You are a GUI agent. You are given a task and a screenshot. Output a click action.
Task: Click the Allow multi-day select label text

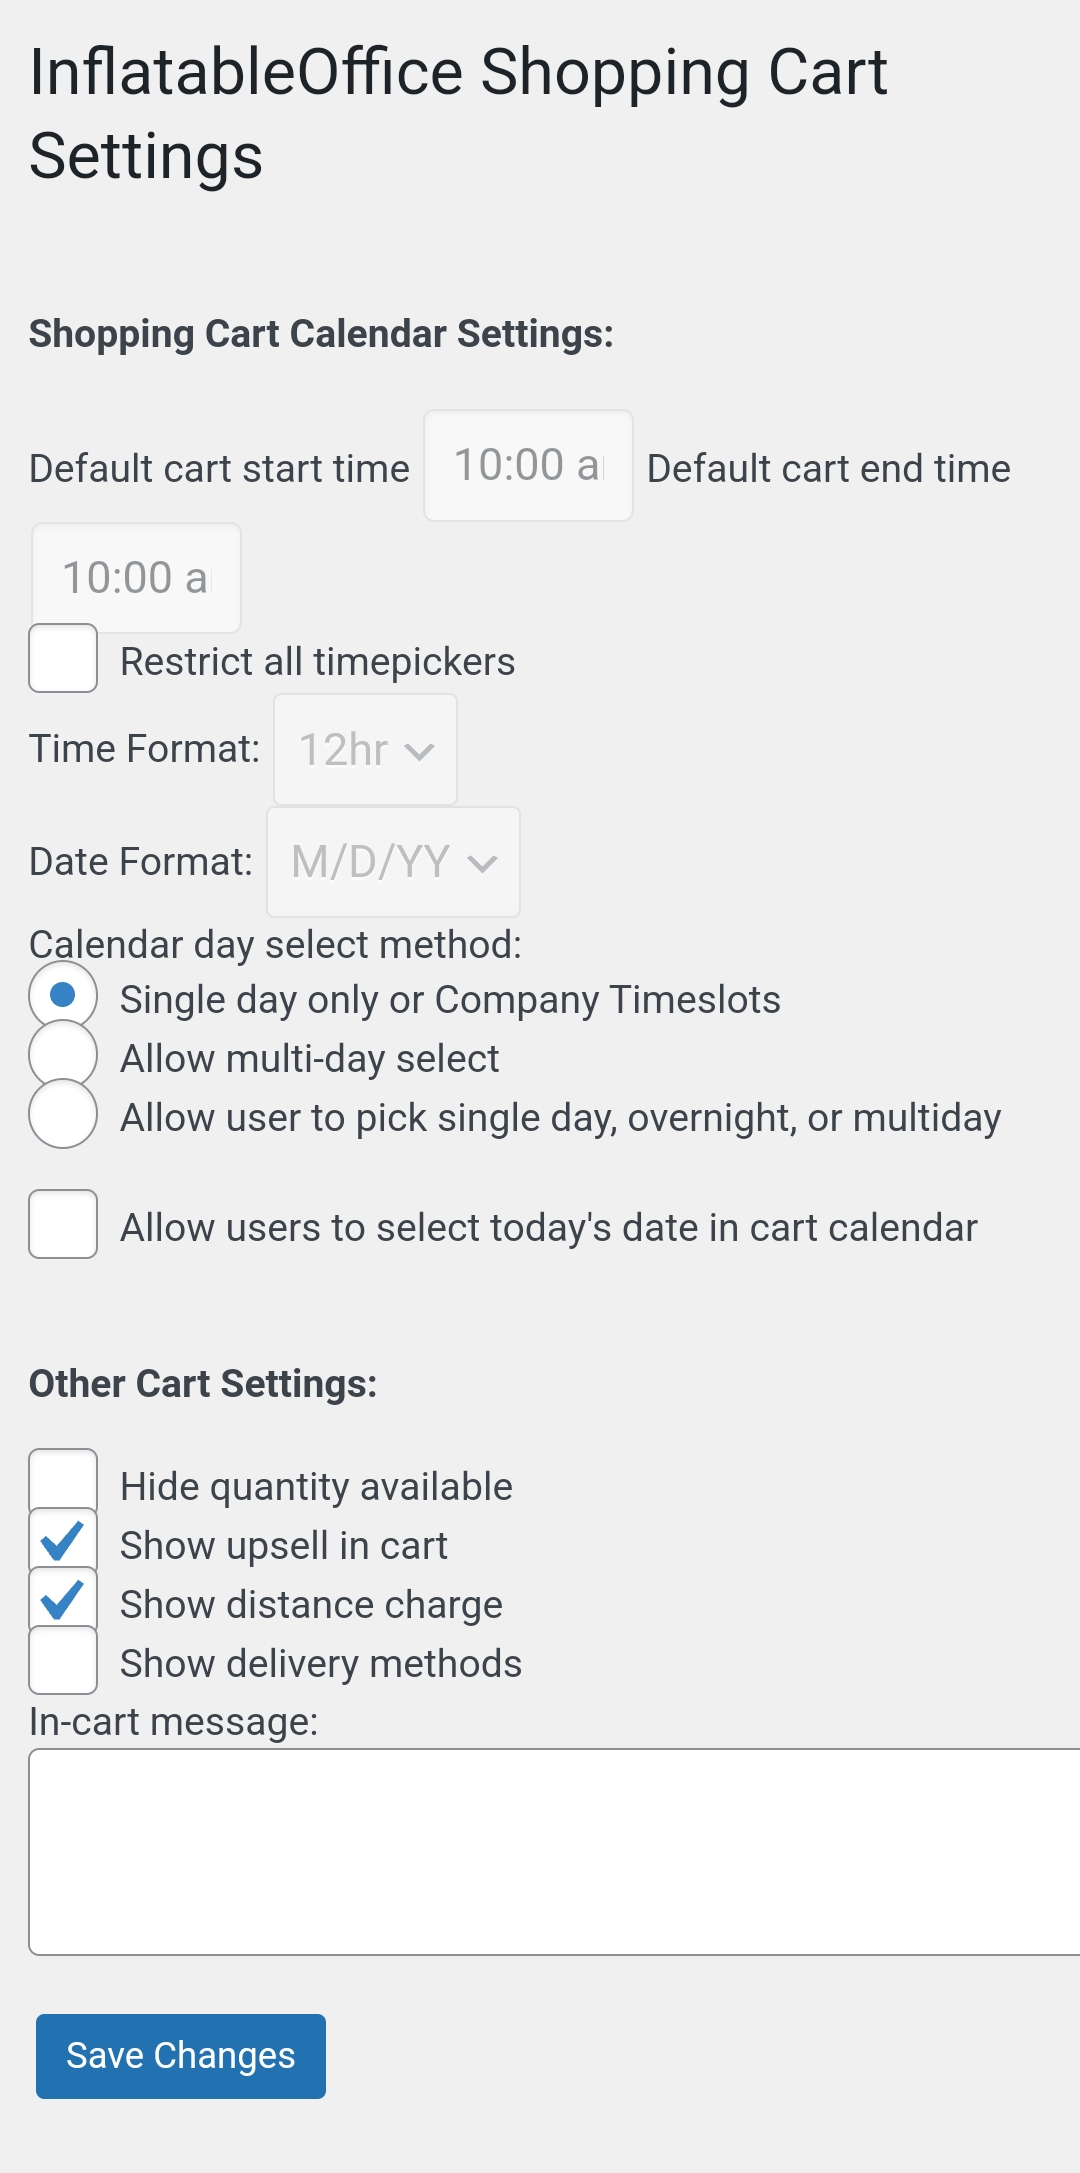(309, 1059)
